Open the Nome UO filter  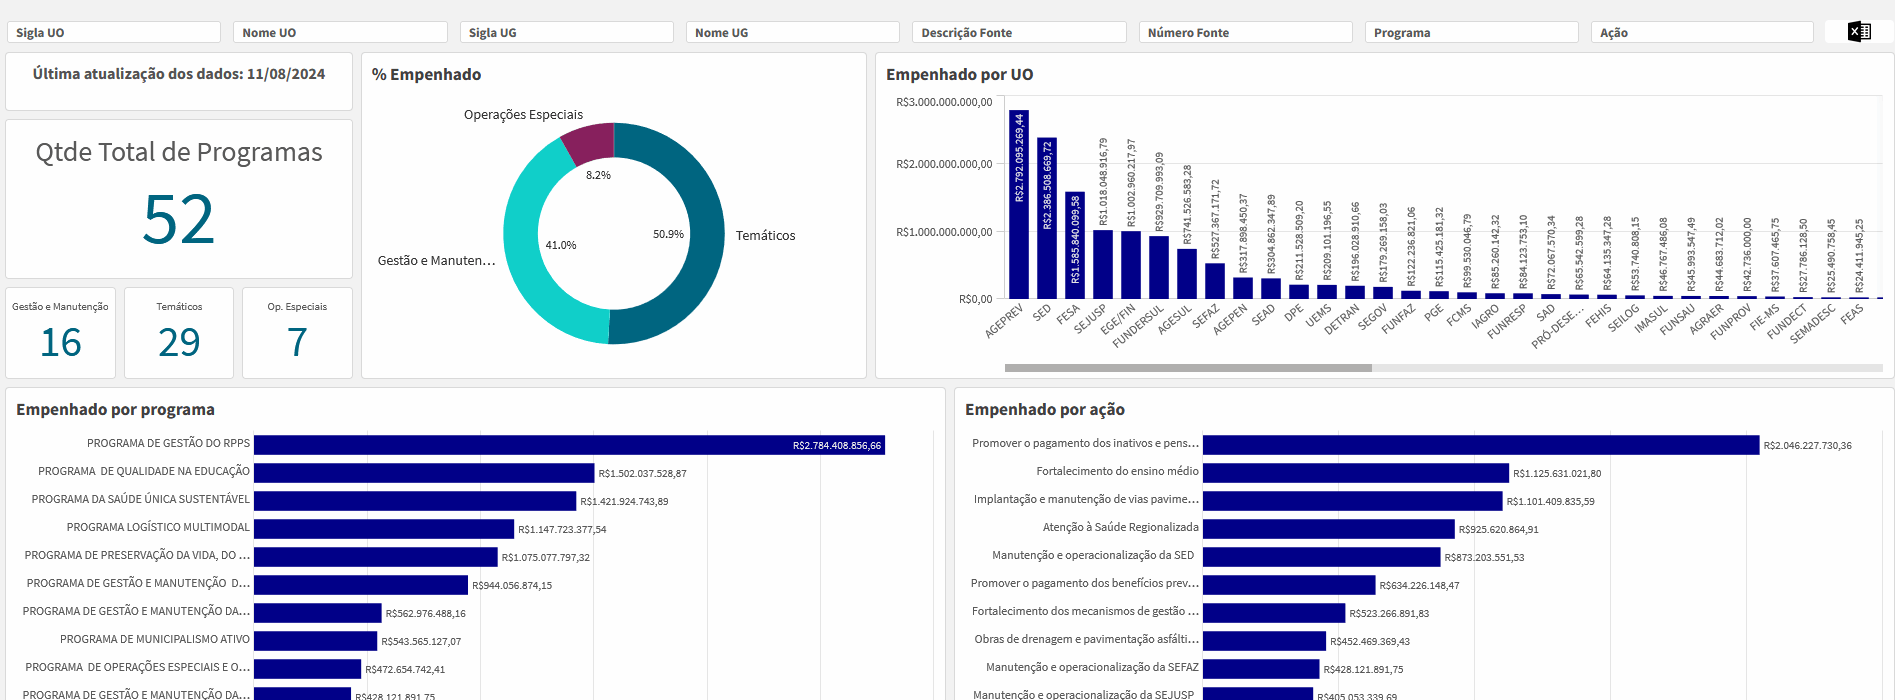[x=339, y=33]
